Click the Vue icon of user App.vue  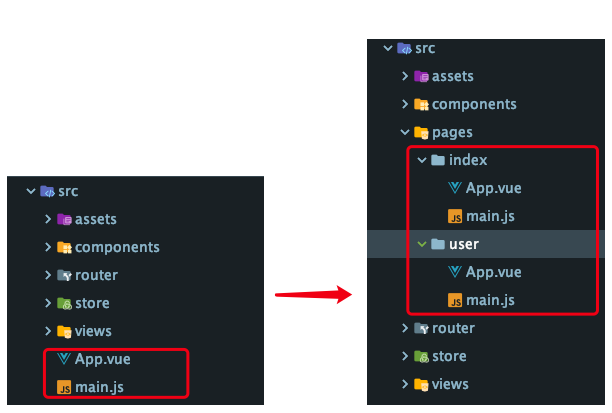(455, 272)
